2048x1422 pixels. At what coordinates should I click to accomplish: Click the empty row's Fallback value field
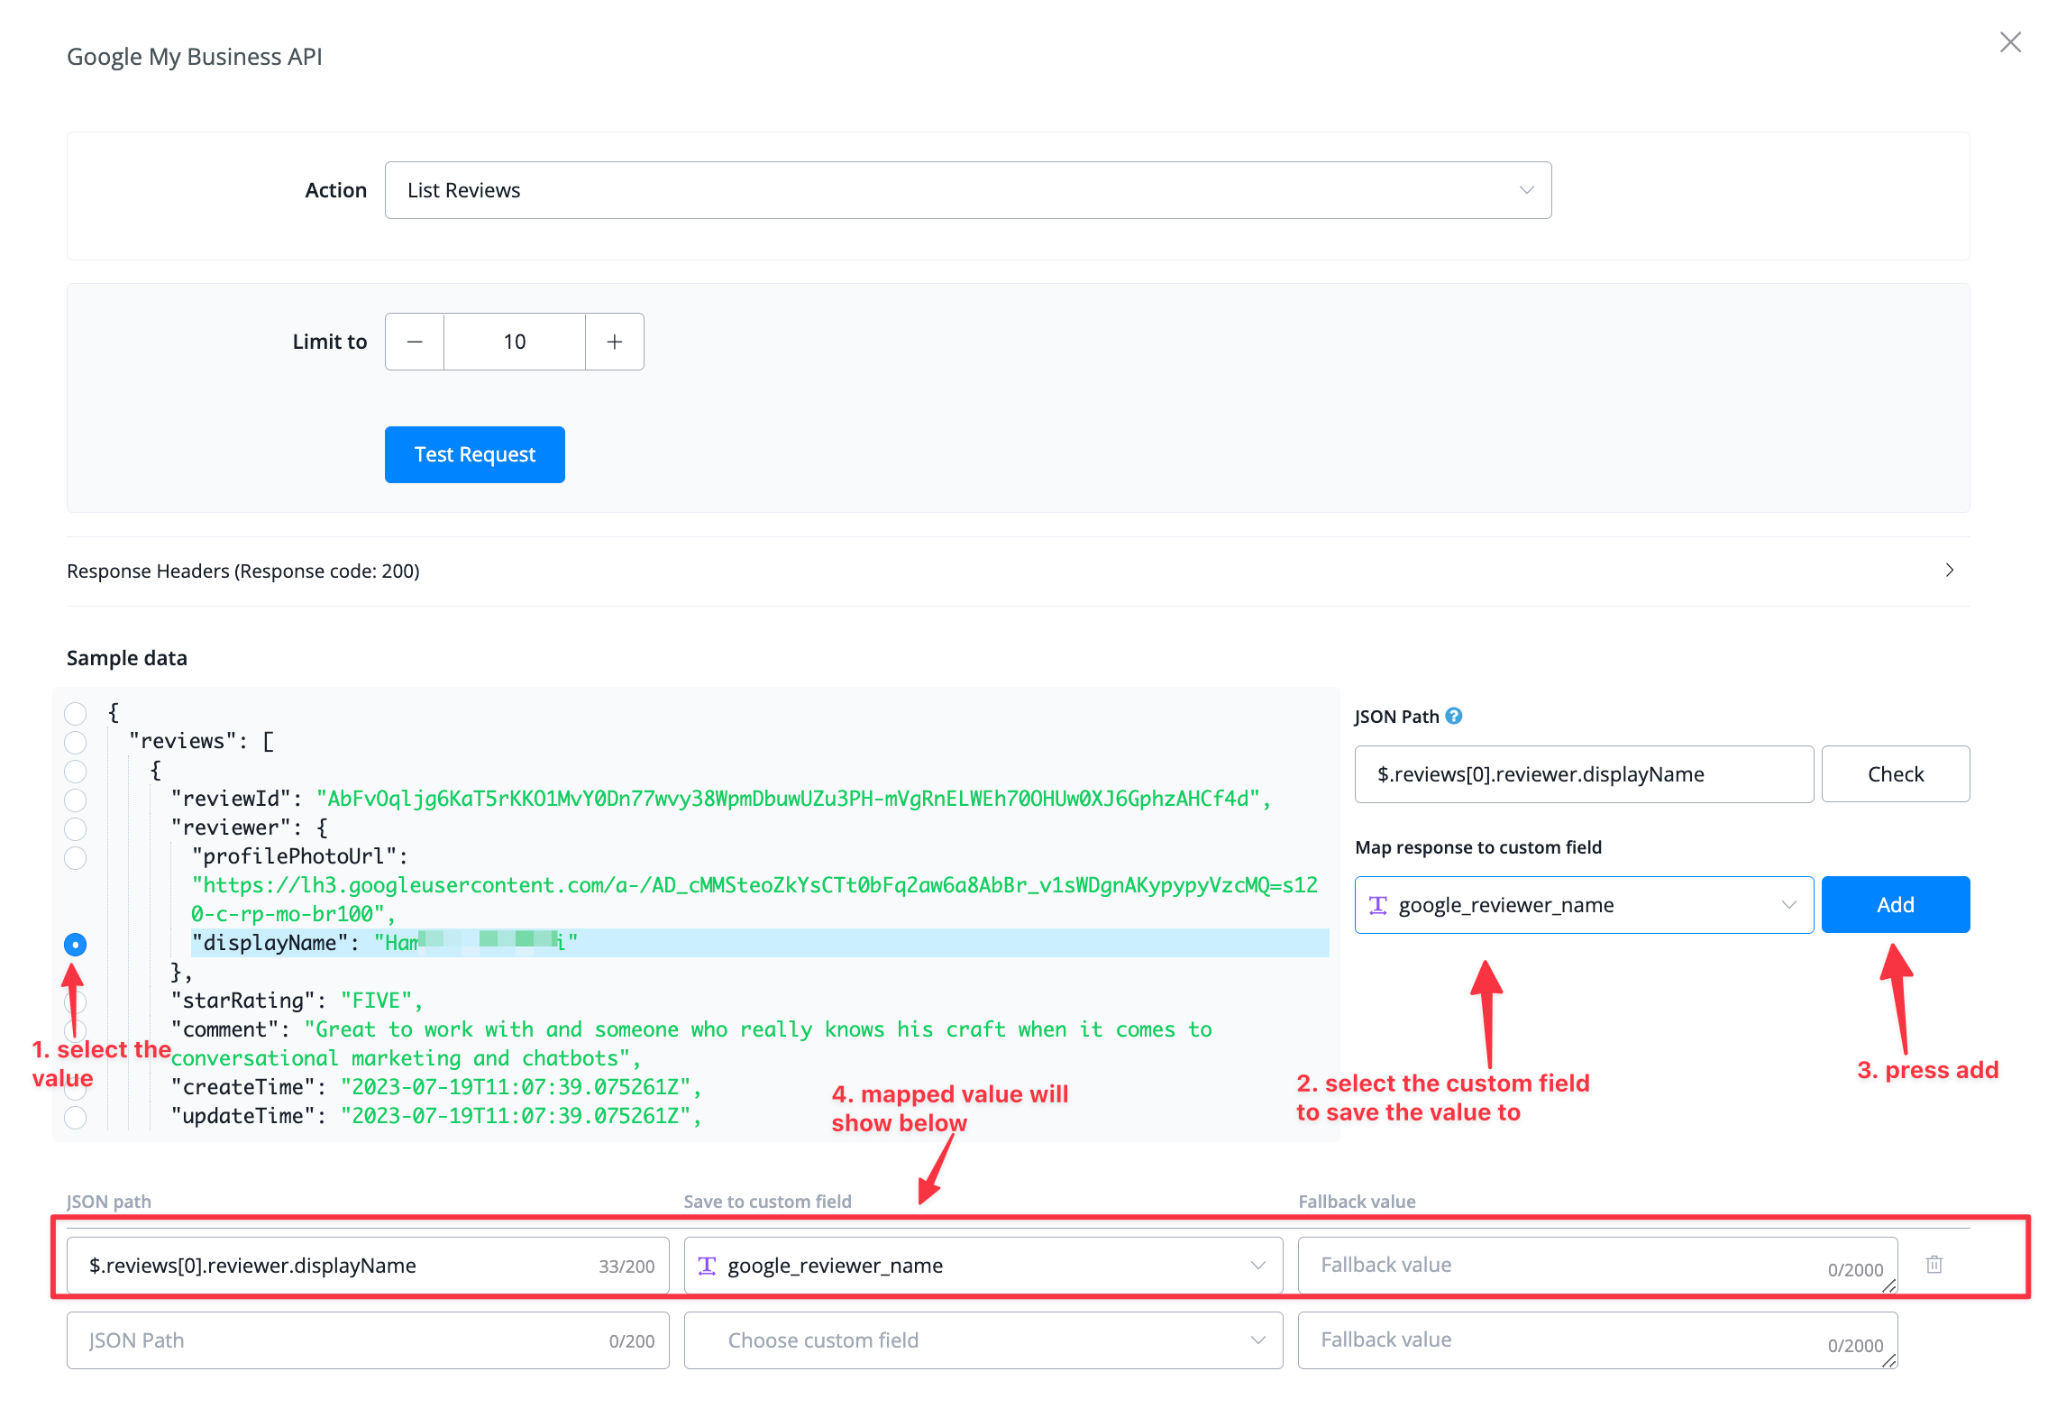coord(1597,1341)
